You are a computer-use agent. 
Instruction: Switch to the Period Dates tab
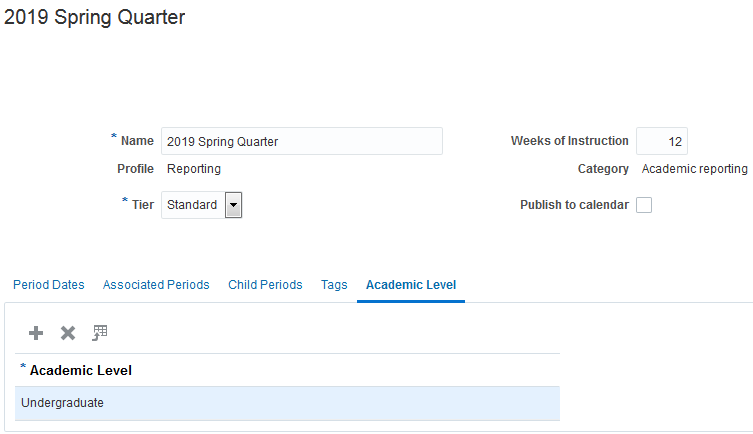pyautogui.click(x=49, y=285)
